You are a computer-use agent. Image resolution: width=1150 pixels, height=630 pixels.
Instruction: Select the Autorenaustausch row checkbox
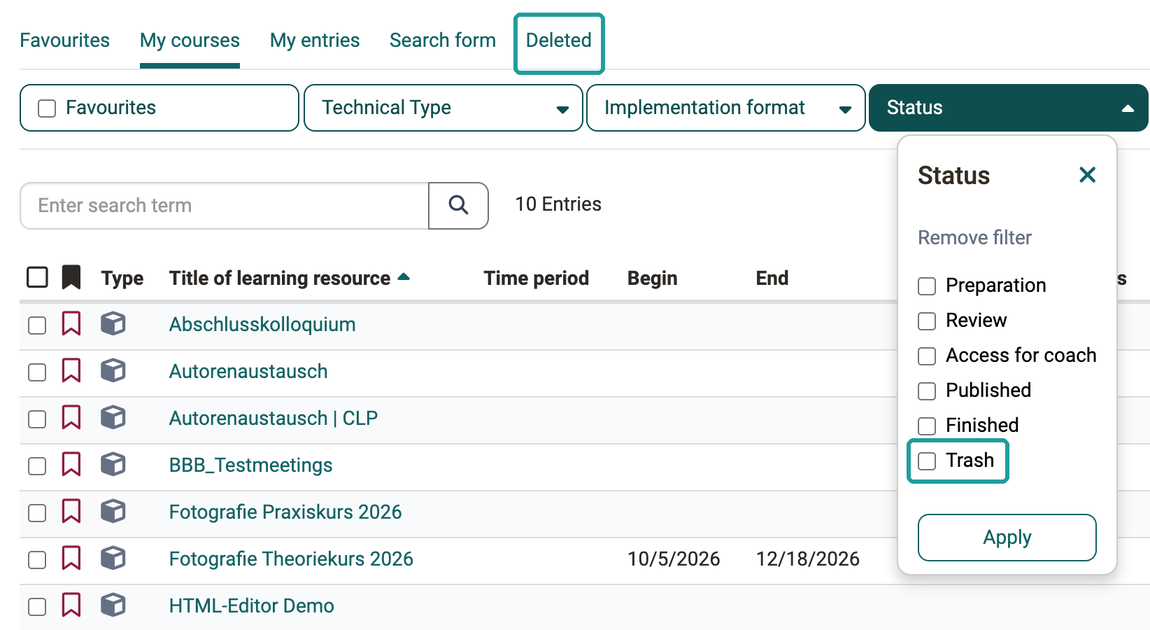click(x=37, y=372)
